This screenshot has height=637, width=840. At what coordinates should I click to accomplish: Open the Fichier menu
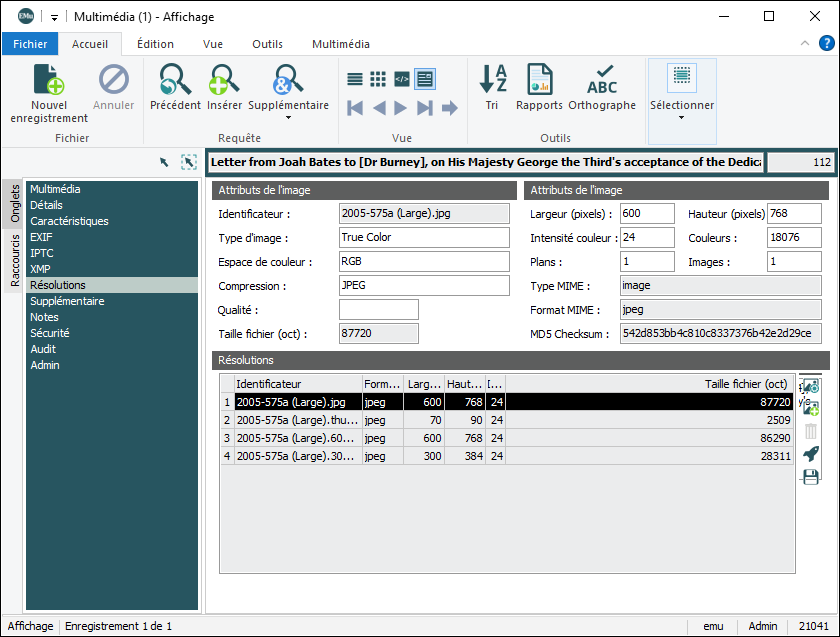point(30,44)
